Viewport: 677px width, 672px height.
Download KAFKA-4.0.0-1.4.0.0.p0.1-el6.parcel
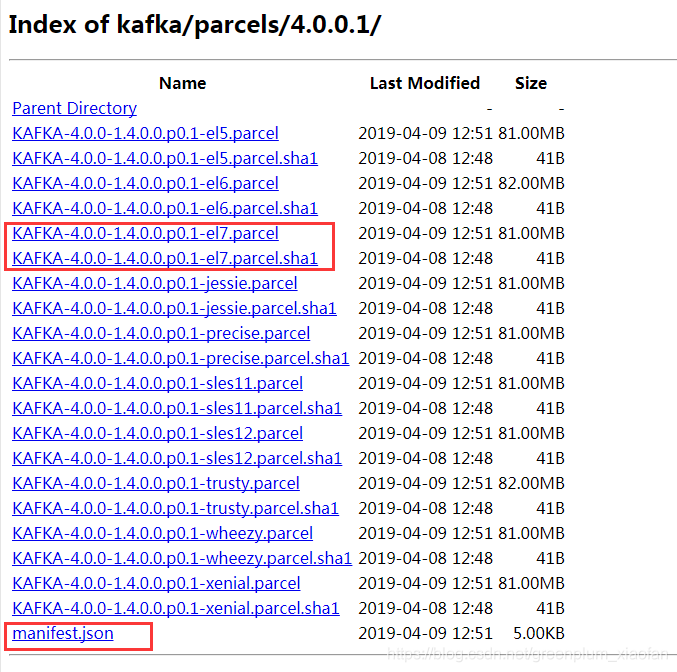click(x=145, y=184)
